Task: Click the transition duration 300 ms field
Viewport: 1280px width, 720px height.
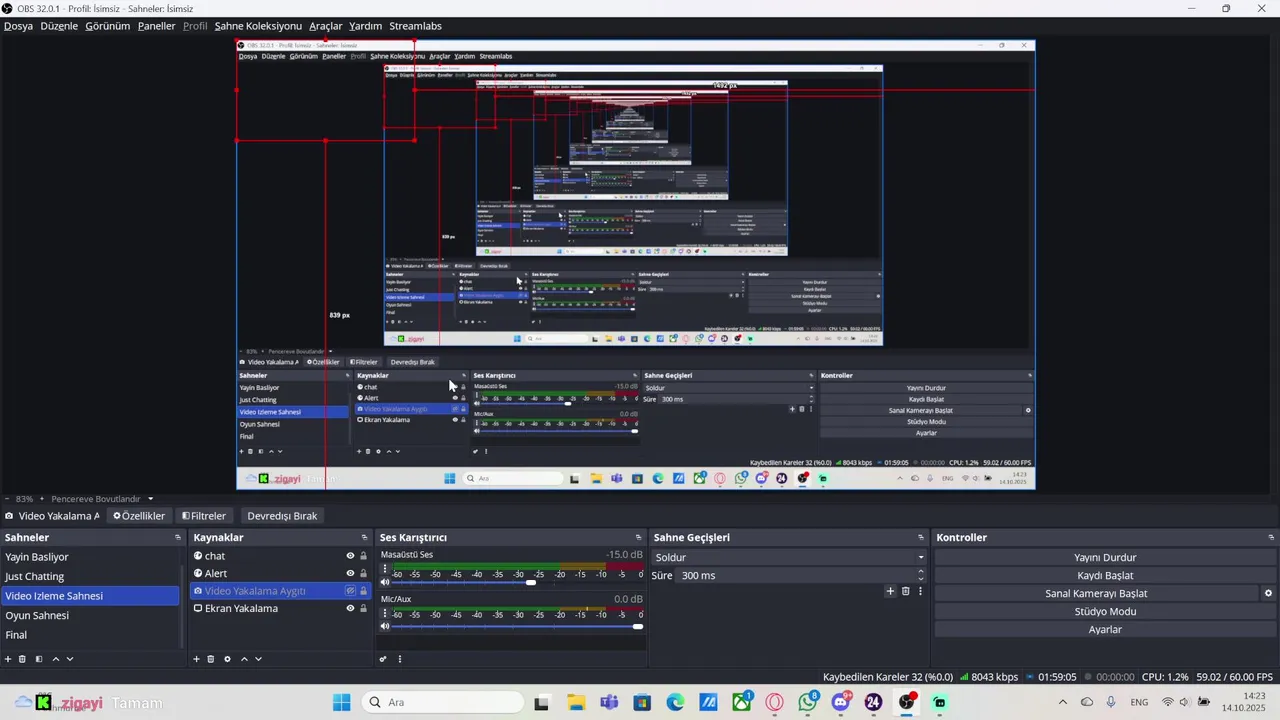Action: click(x=795, y=575)
